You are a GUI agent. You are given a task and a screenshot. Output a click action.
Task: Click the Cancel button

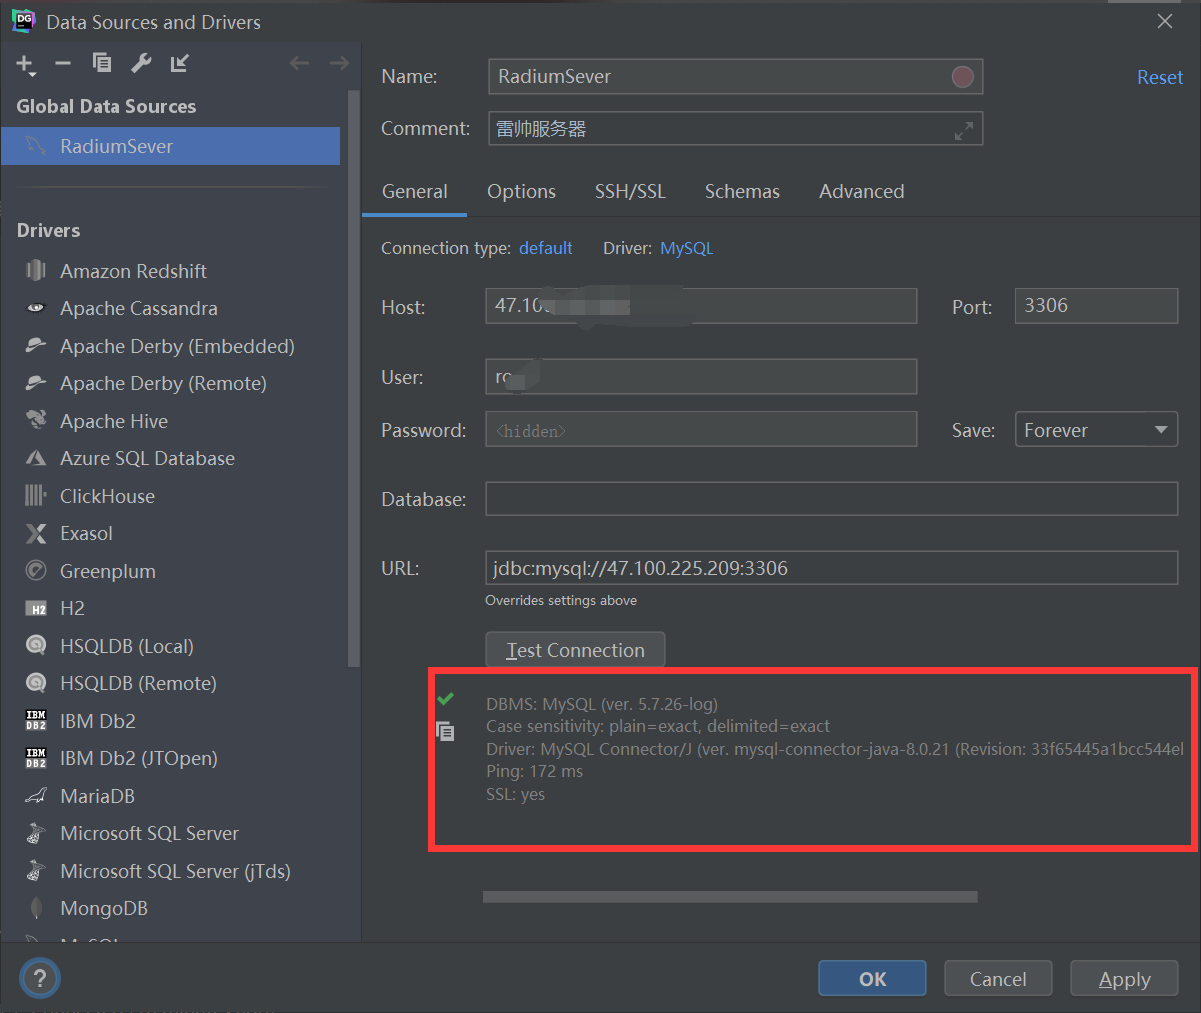pyautogui.click(x=998, y=979)
